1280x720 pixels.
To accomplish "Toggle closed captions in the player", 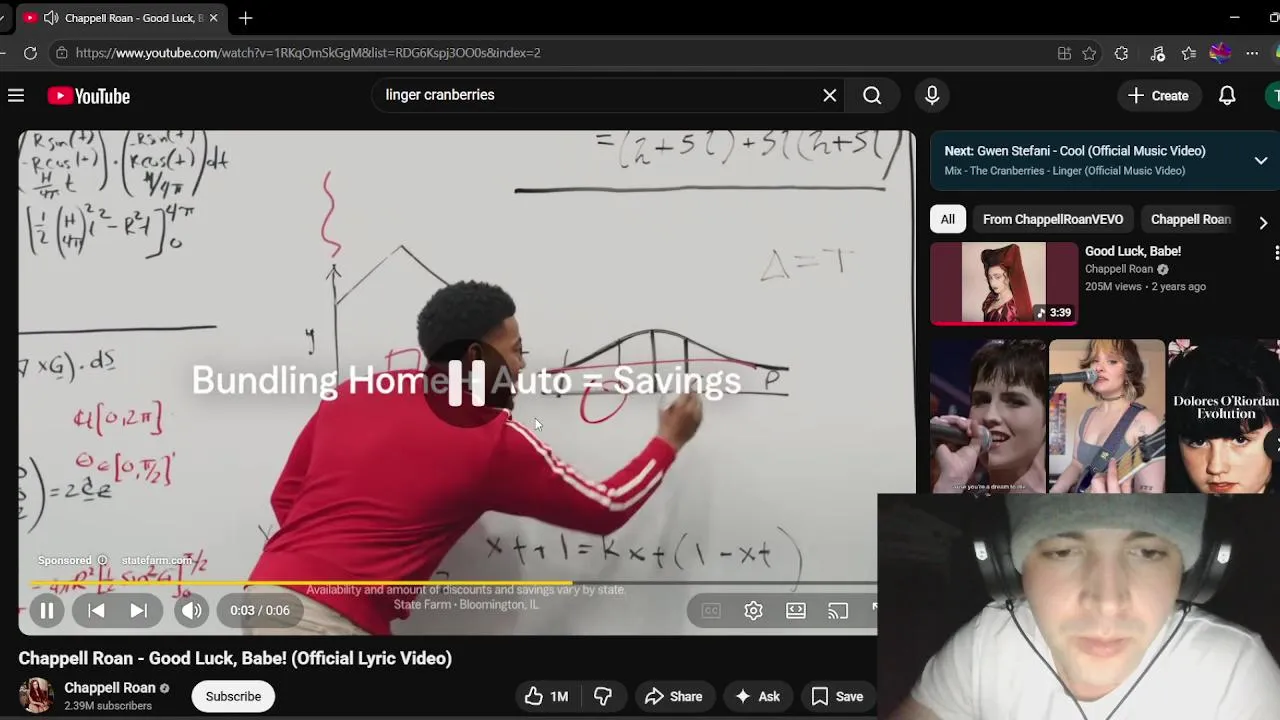I will pos(711,610).
